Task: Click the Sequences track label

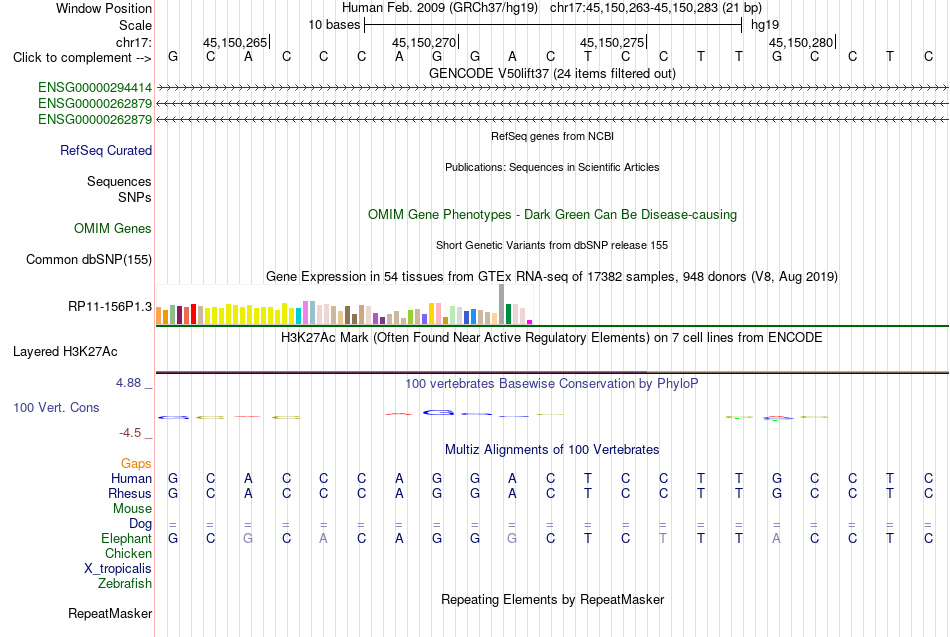Action: pos(119,181)
